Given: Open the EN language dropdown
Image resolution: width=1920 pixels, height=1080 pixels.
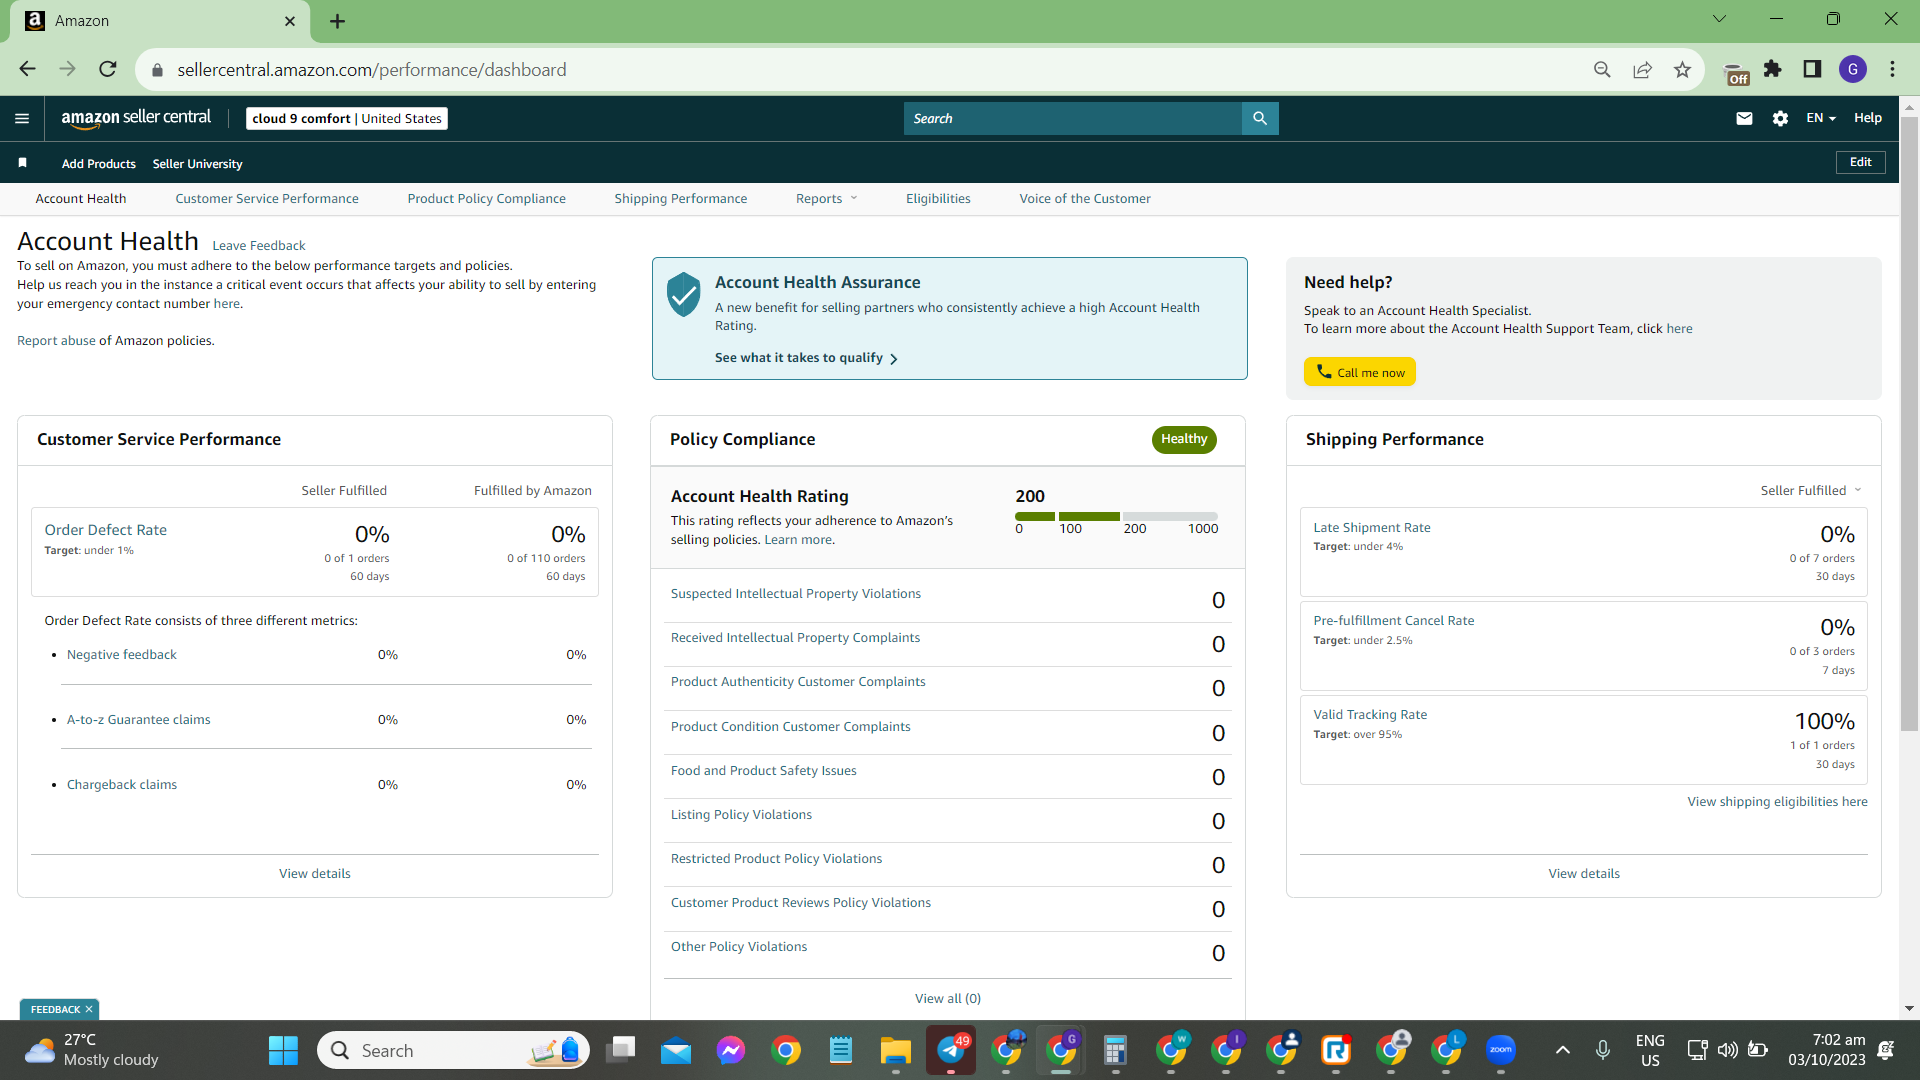Looking at the screenshot, I should point(1820,118).
